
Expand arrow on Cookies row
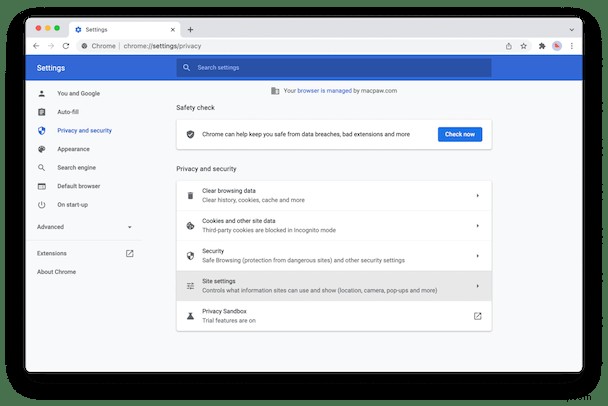(x=478, y=226)
